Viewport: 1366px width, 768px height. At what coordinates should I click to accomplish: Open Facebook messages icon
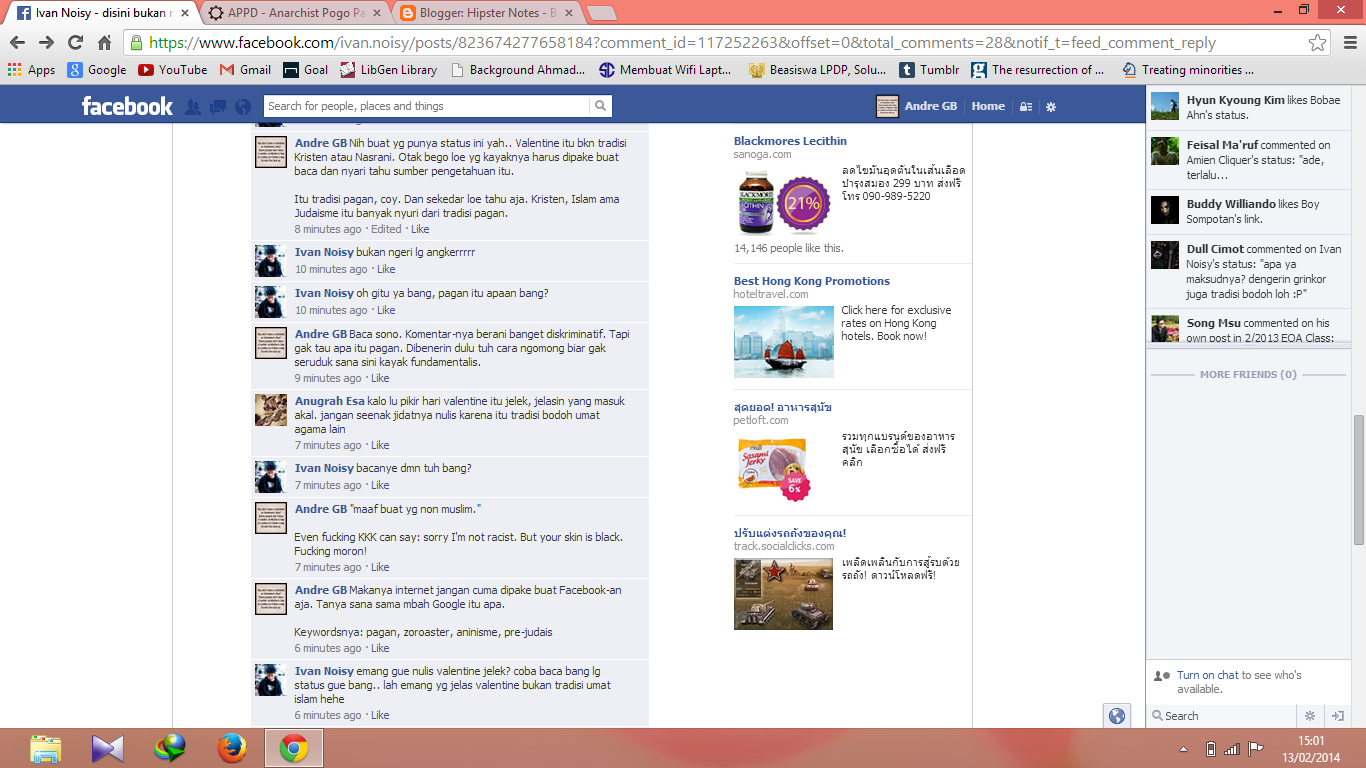coord(218,106)
